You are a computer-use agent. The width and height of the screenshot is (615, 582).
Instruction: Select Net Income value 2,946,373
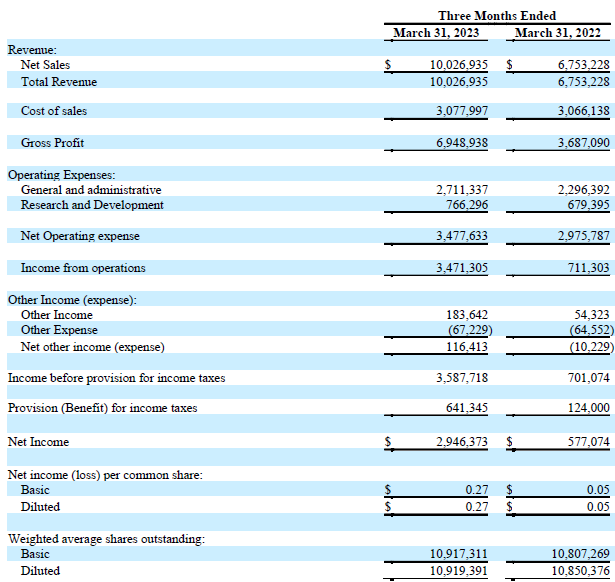[x=462, y=442]
